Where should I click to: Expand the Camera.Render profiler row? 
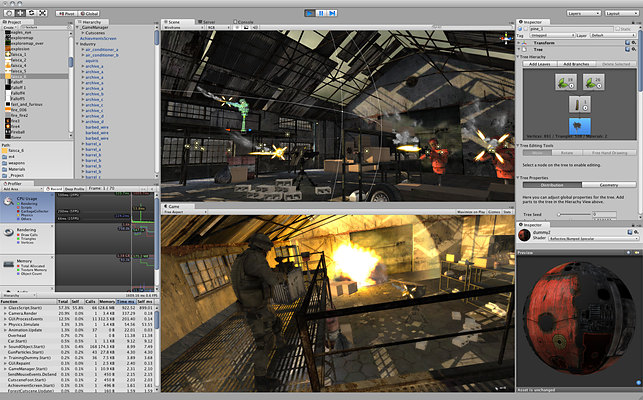click(4, 311)
